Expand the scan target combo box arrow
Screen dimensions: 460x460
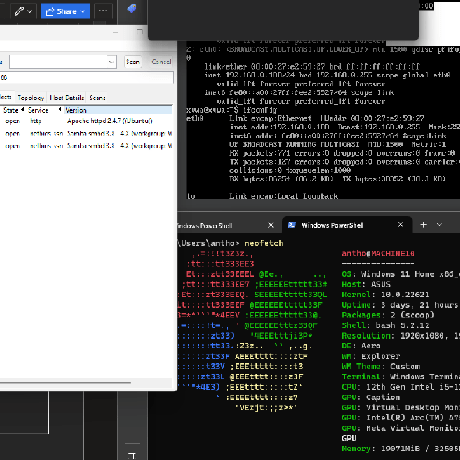pyautogui.click(x=111, y=62)
